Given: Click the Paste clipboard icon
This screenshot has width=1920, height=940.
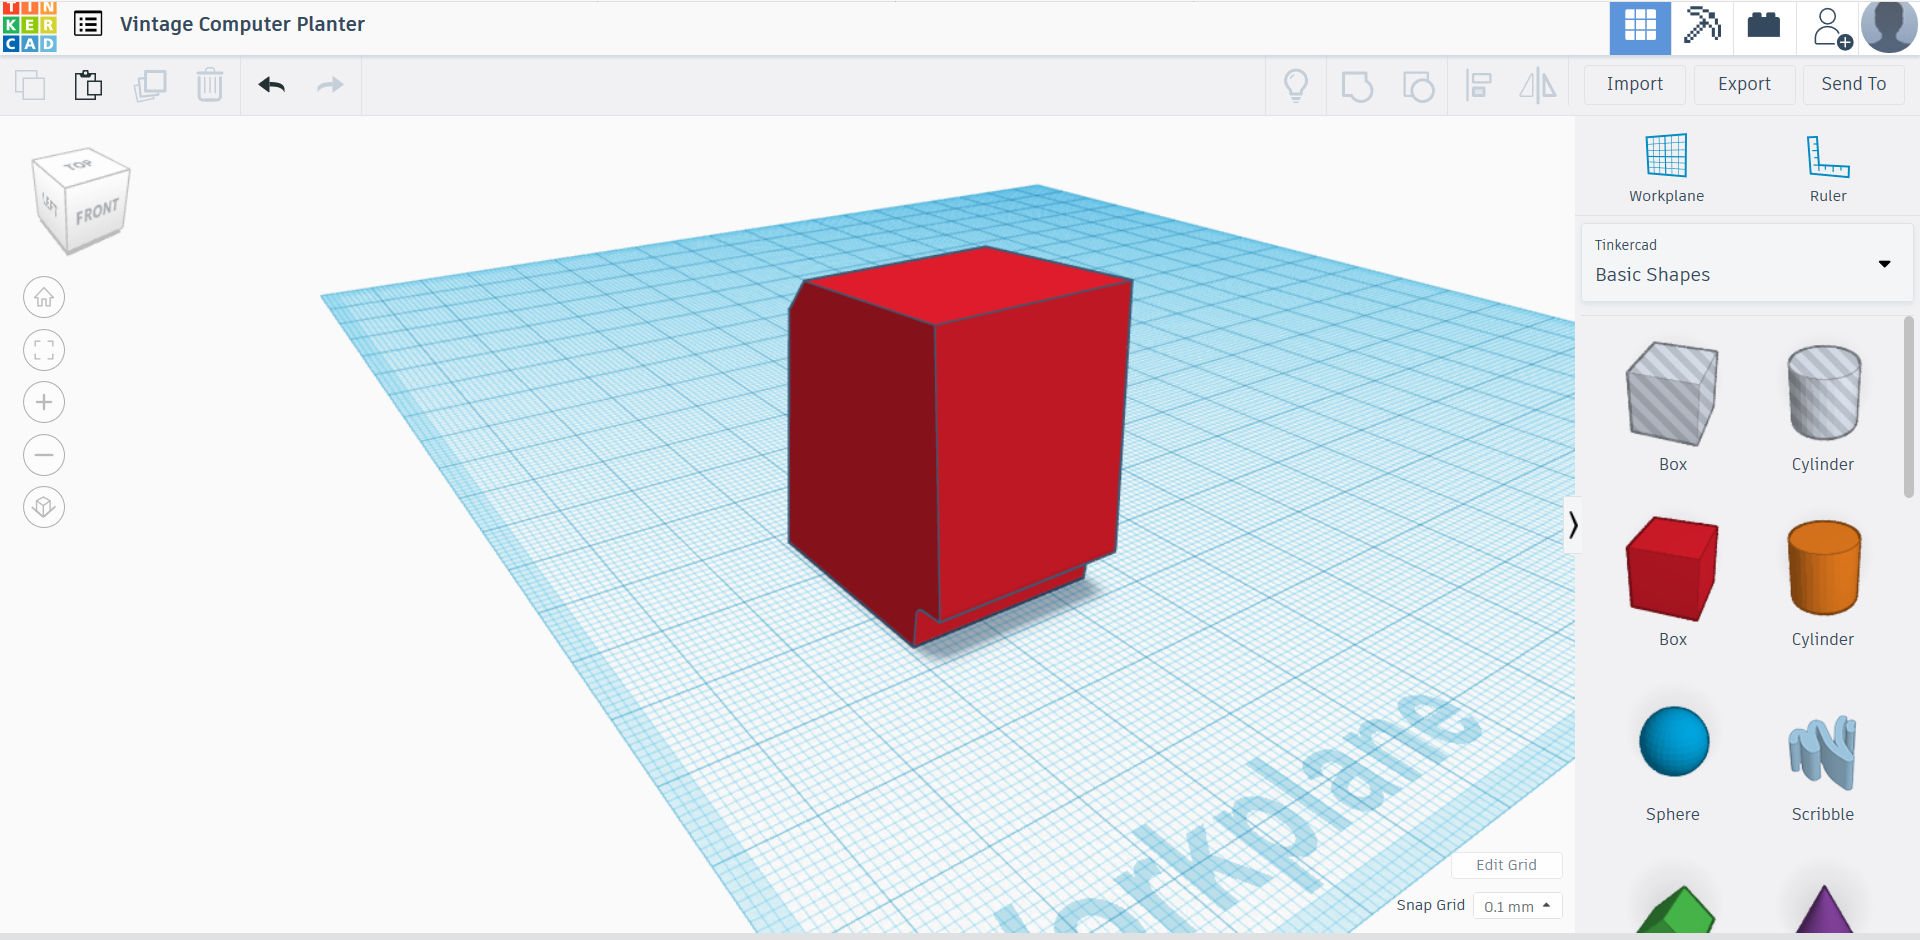Looking at the screenshot, I should click(89, 85).
